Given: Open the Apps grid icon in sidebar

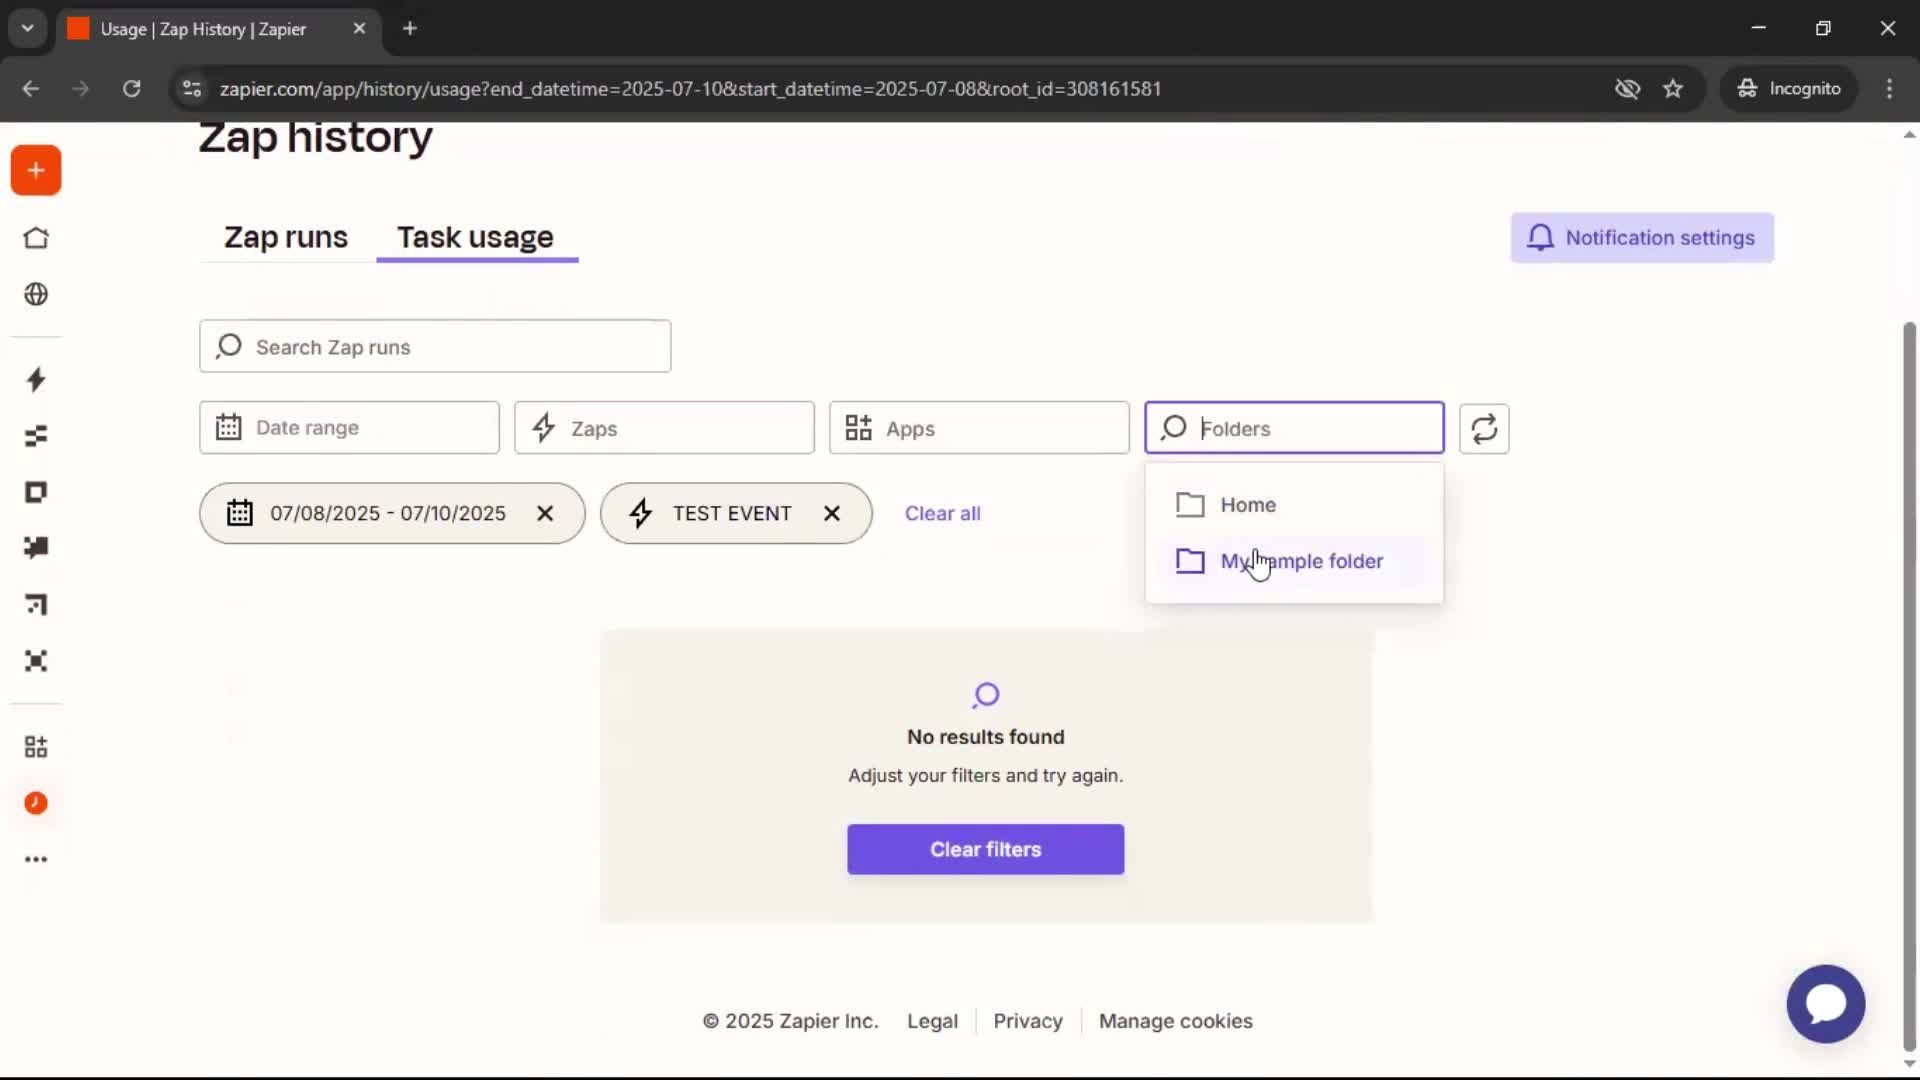Looking at the screenshot, I should click(36, 747).
